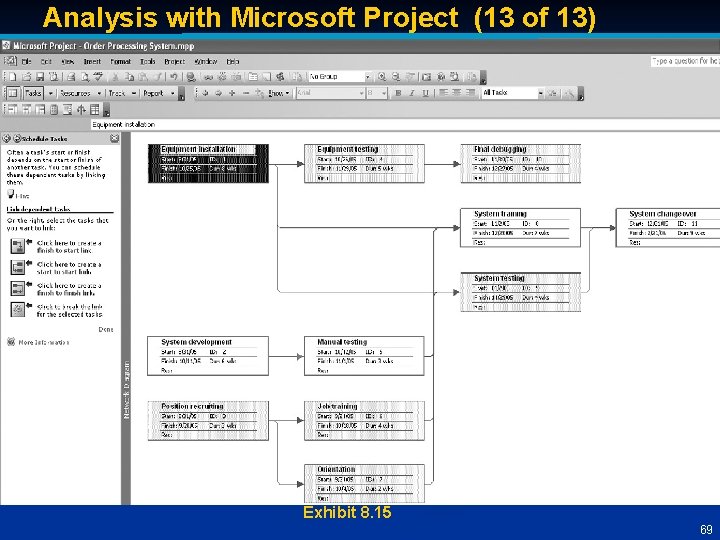This screenshot has height=540, width=720.
Task: Click the finish-to-start link icon
Action: (x=17, y=246)
